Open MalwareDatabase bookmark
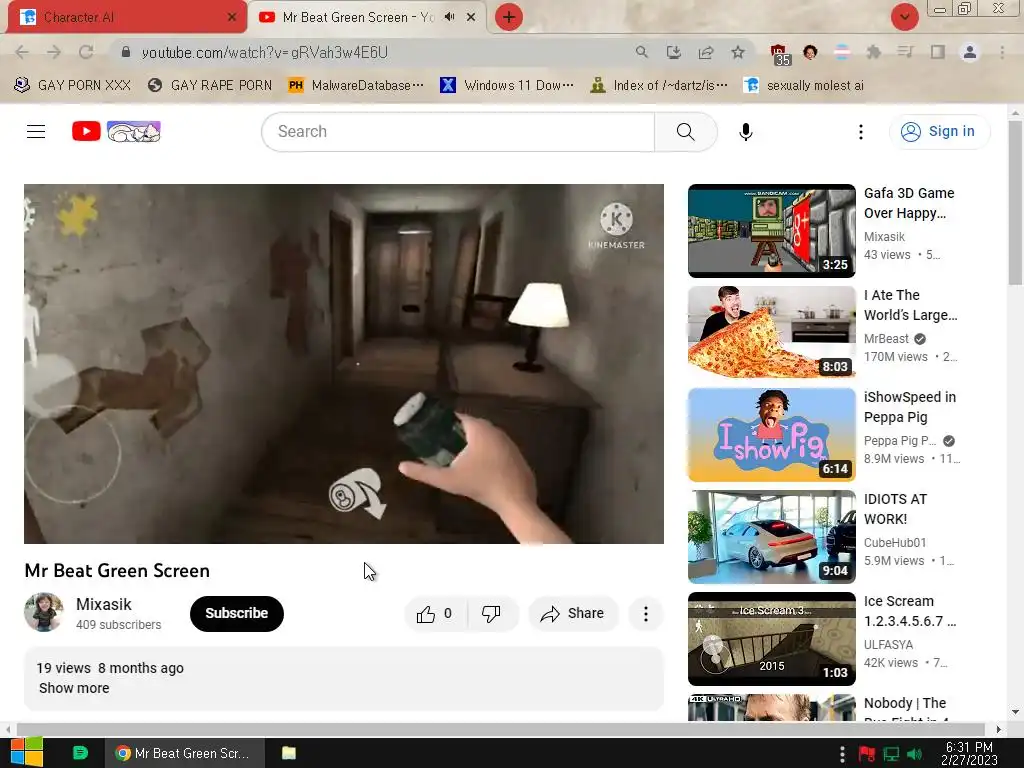Screen dimensions: 1024x768 356,86
